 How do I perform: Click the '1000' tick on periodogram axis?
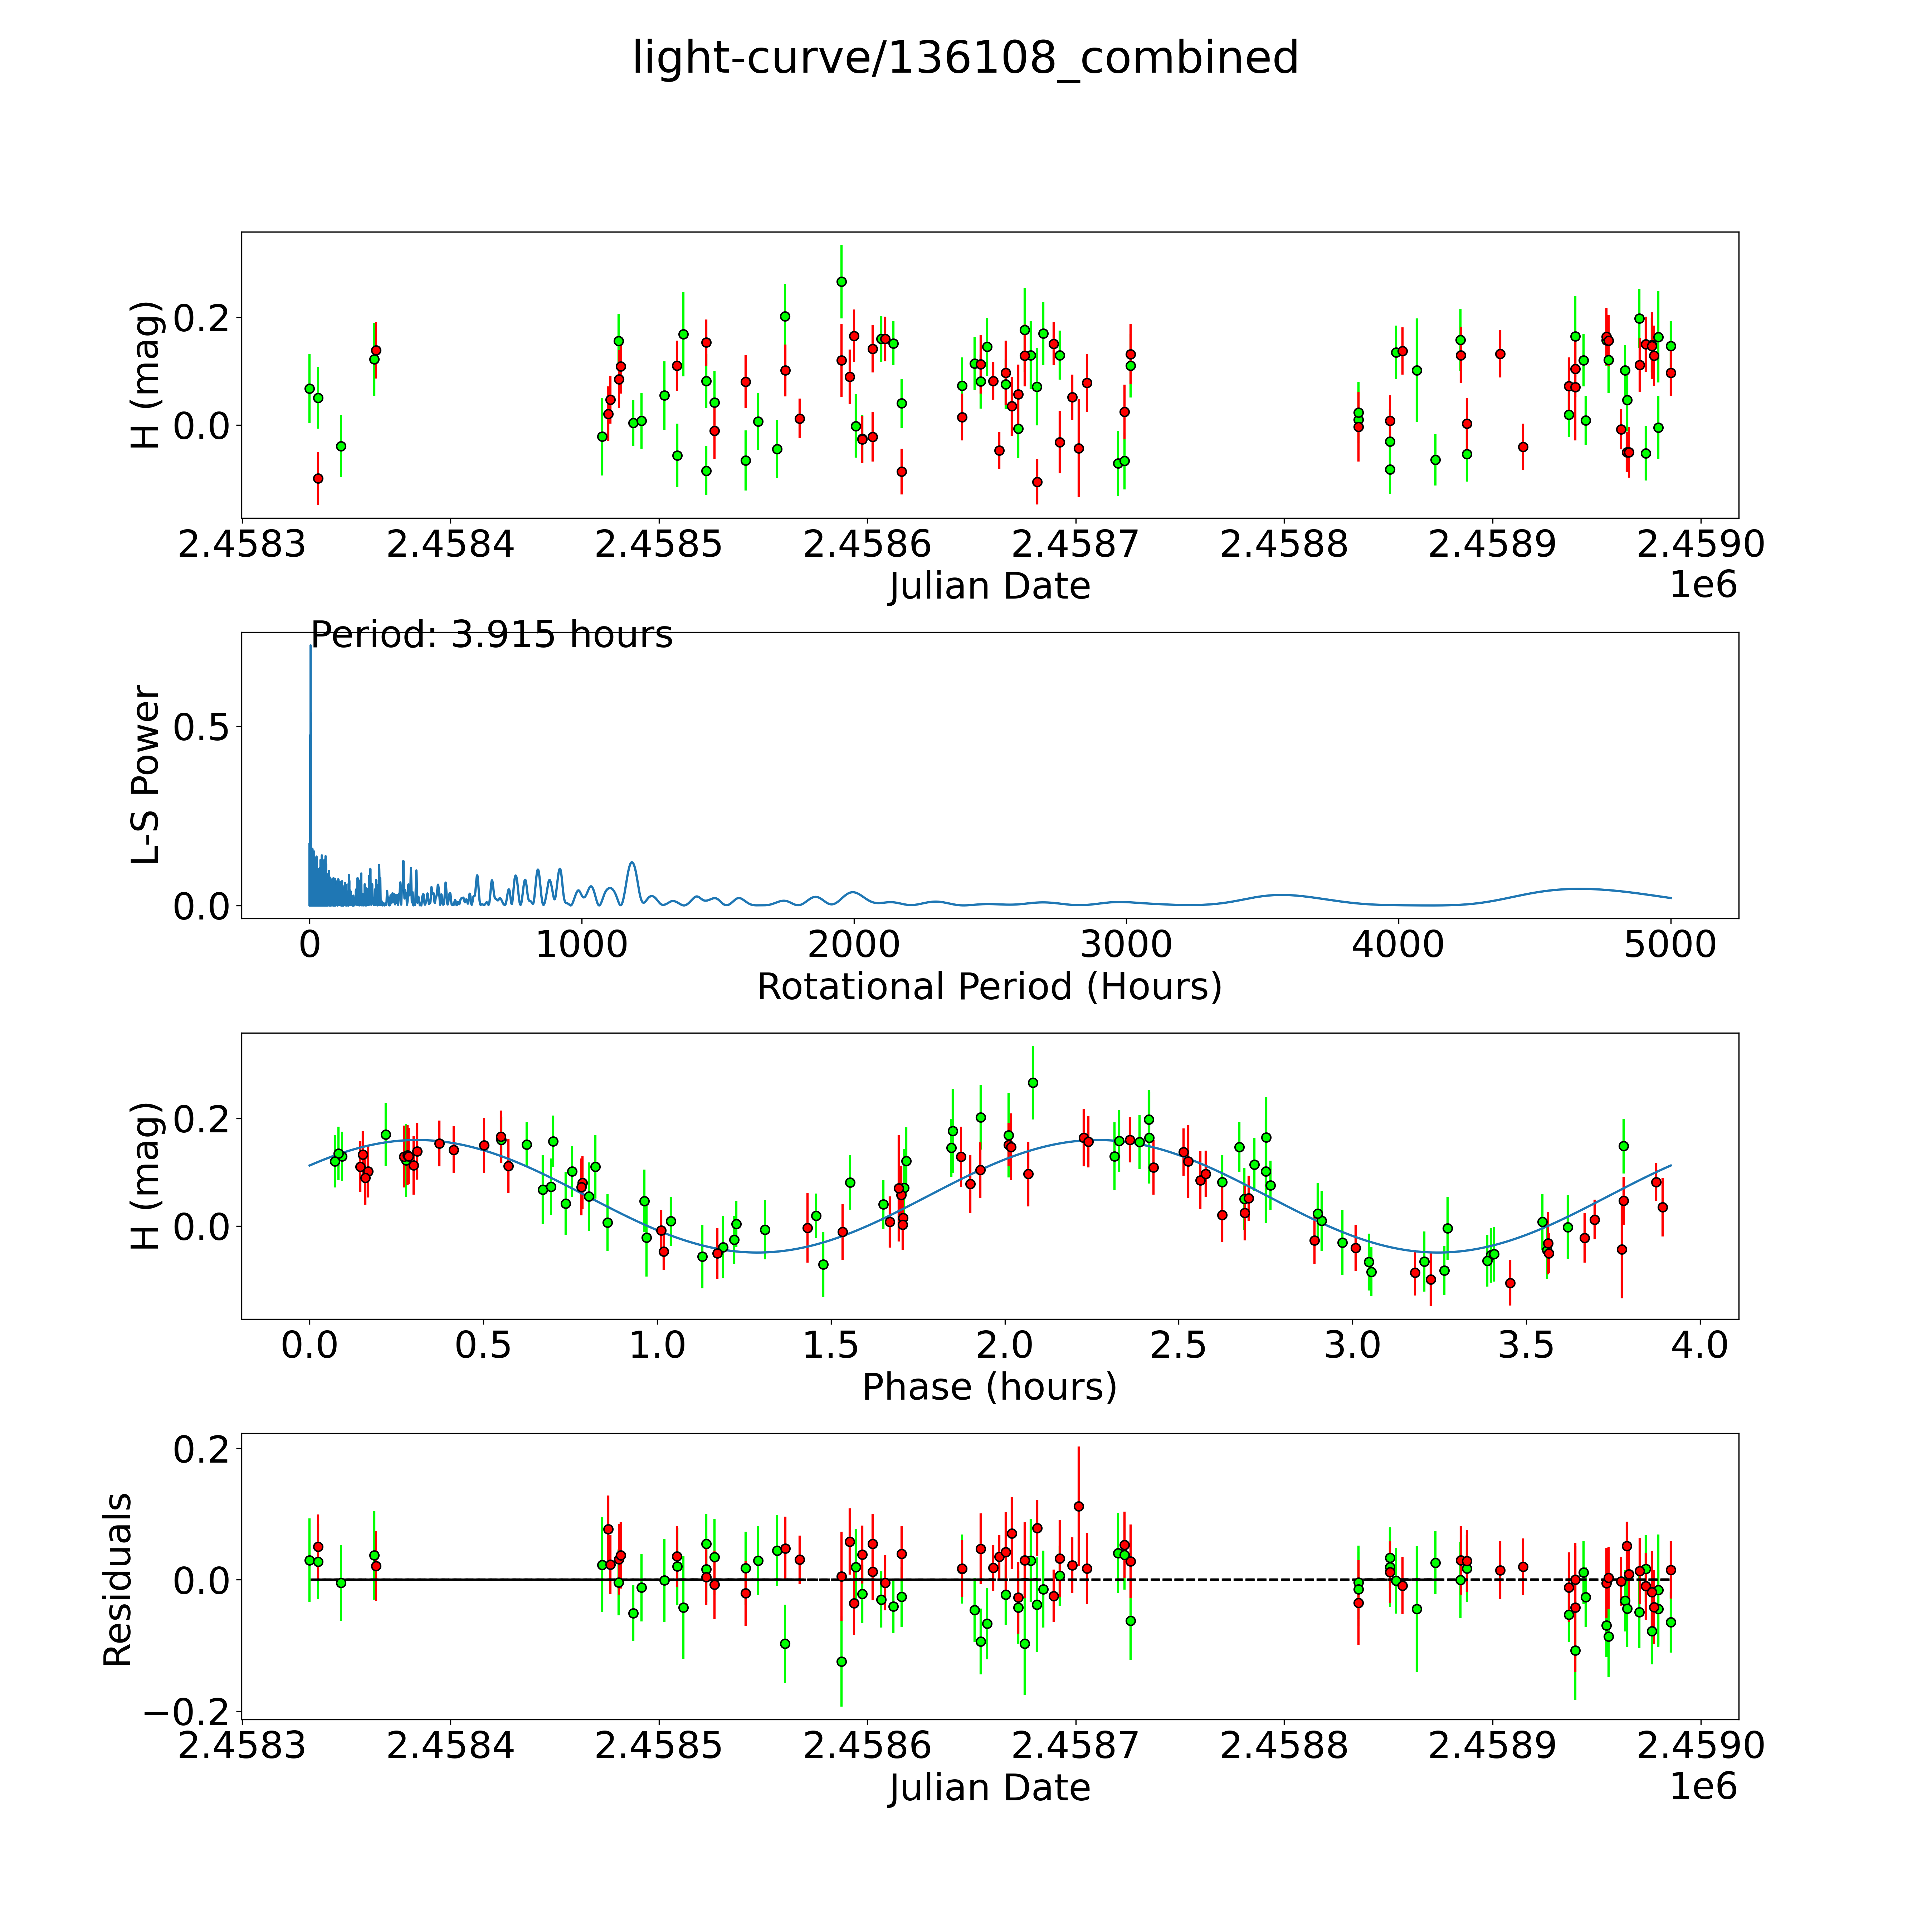(582, 944)
